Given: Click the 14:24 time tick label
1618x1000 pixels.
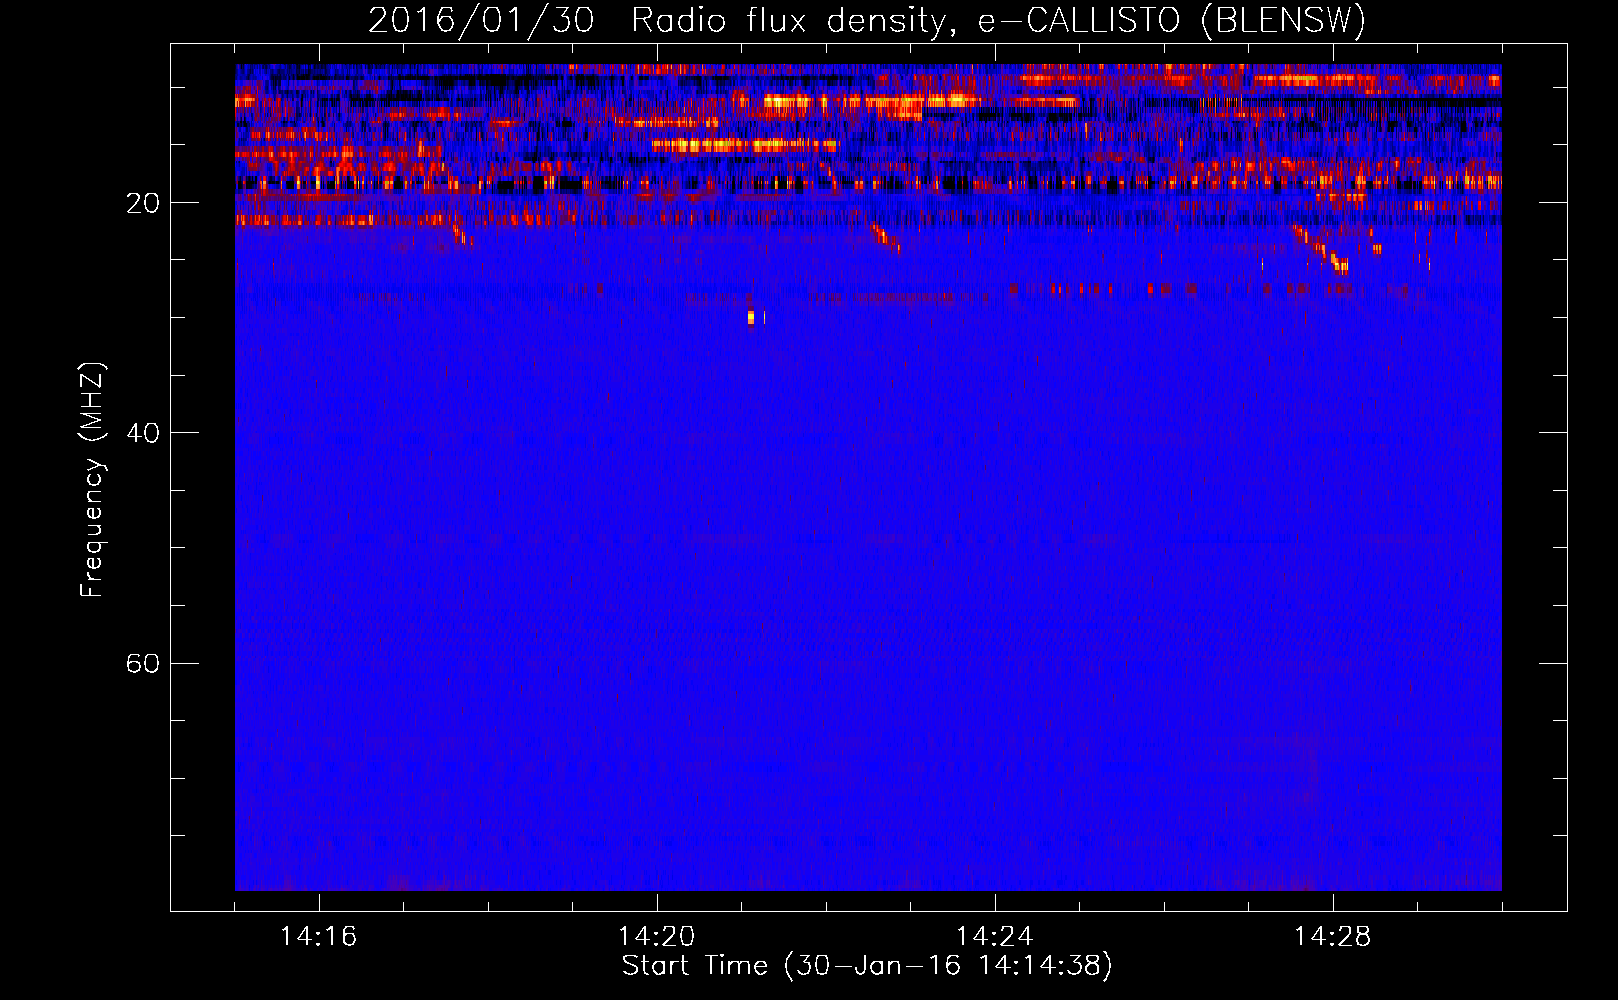Looking at the screenshot, I should tap(995, 937).
